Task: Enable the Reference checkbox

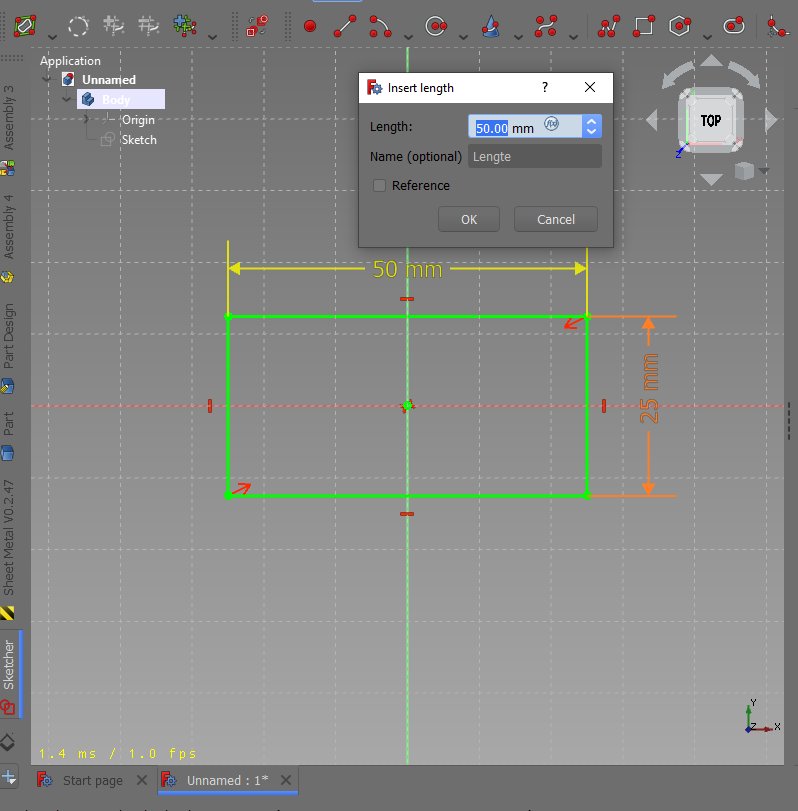Action: [x=380, y=185]
